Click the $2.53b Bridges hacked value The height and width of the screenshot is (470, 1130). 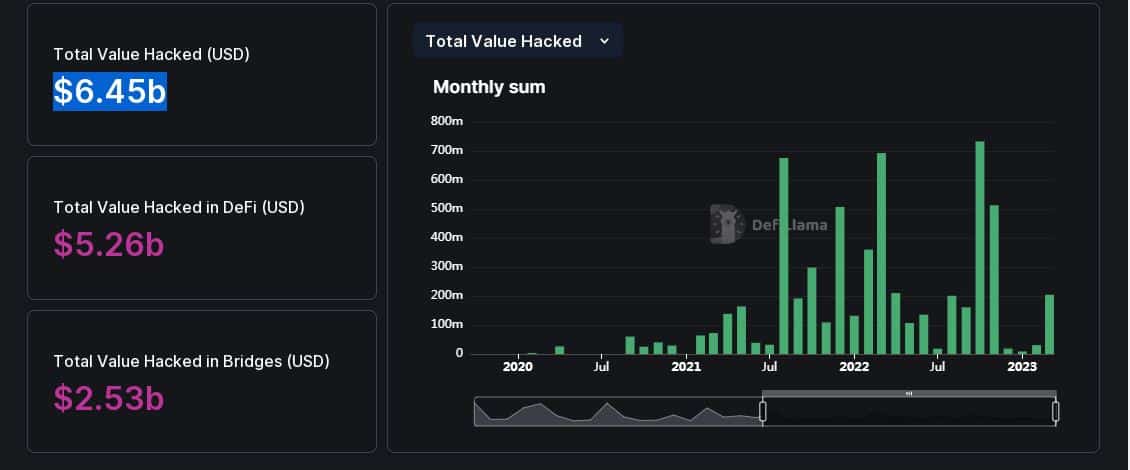(x=109, y=398)
